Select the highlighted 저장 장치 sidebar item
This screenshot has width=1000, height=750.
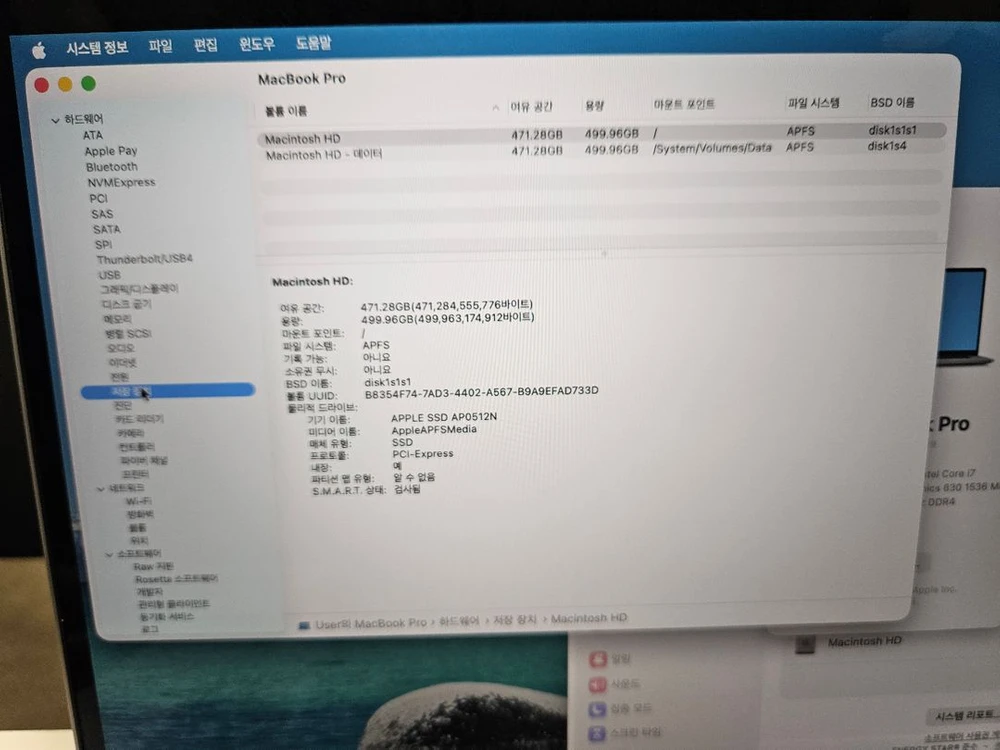click(x=168, y=391)
